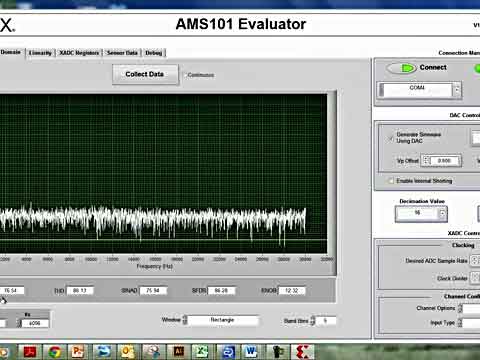
Task: Open the Xilinx application taskbar icon
Action: [302, 352]
